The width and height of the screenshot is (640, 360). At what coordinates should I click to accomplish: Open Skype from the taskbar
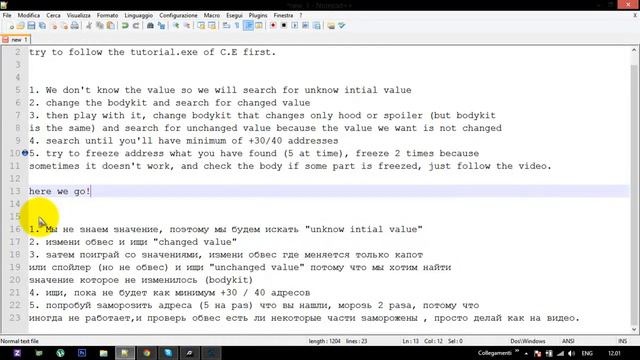pos(168,353)
